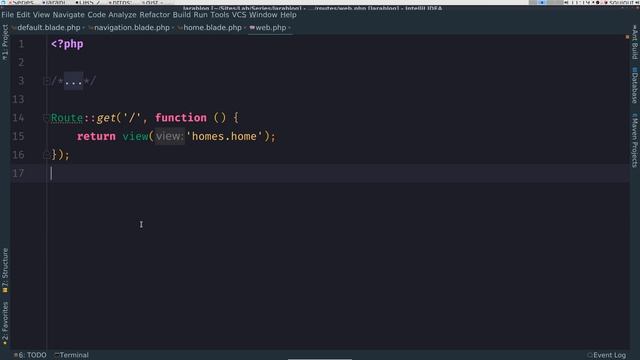Open the Build menu

pos(181,15)
